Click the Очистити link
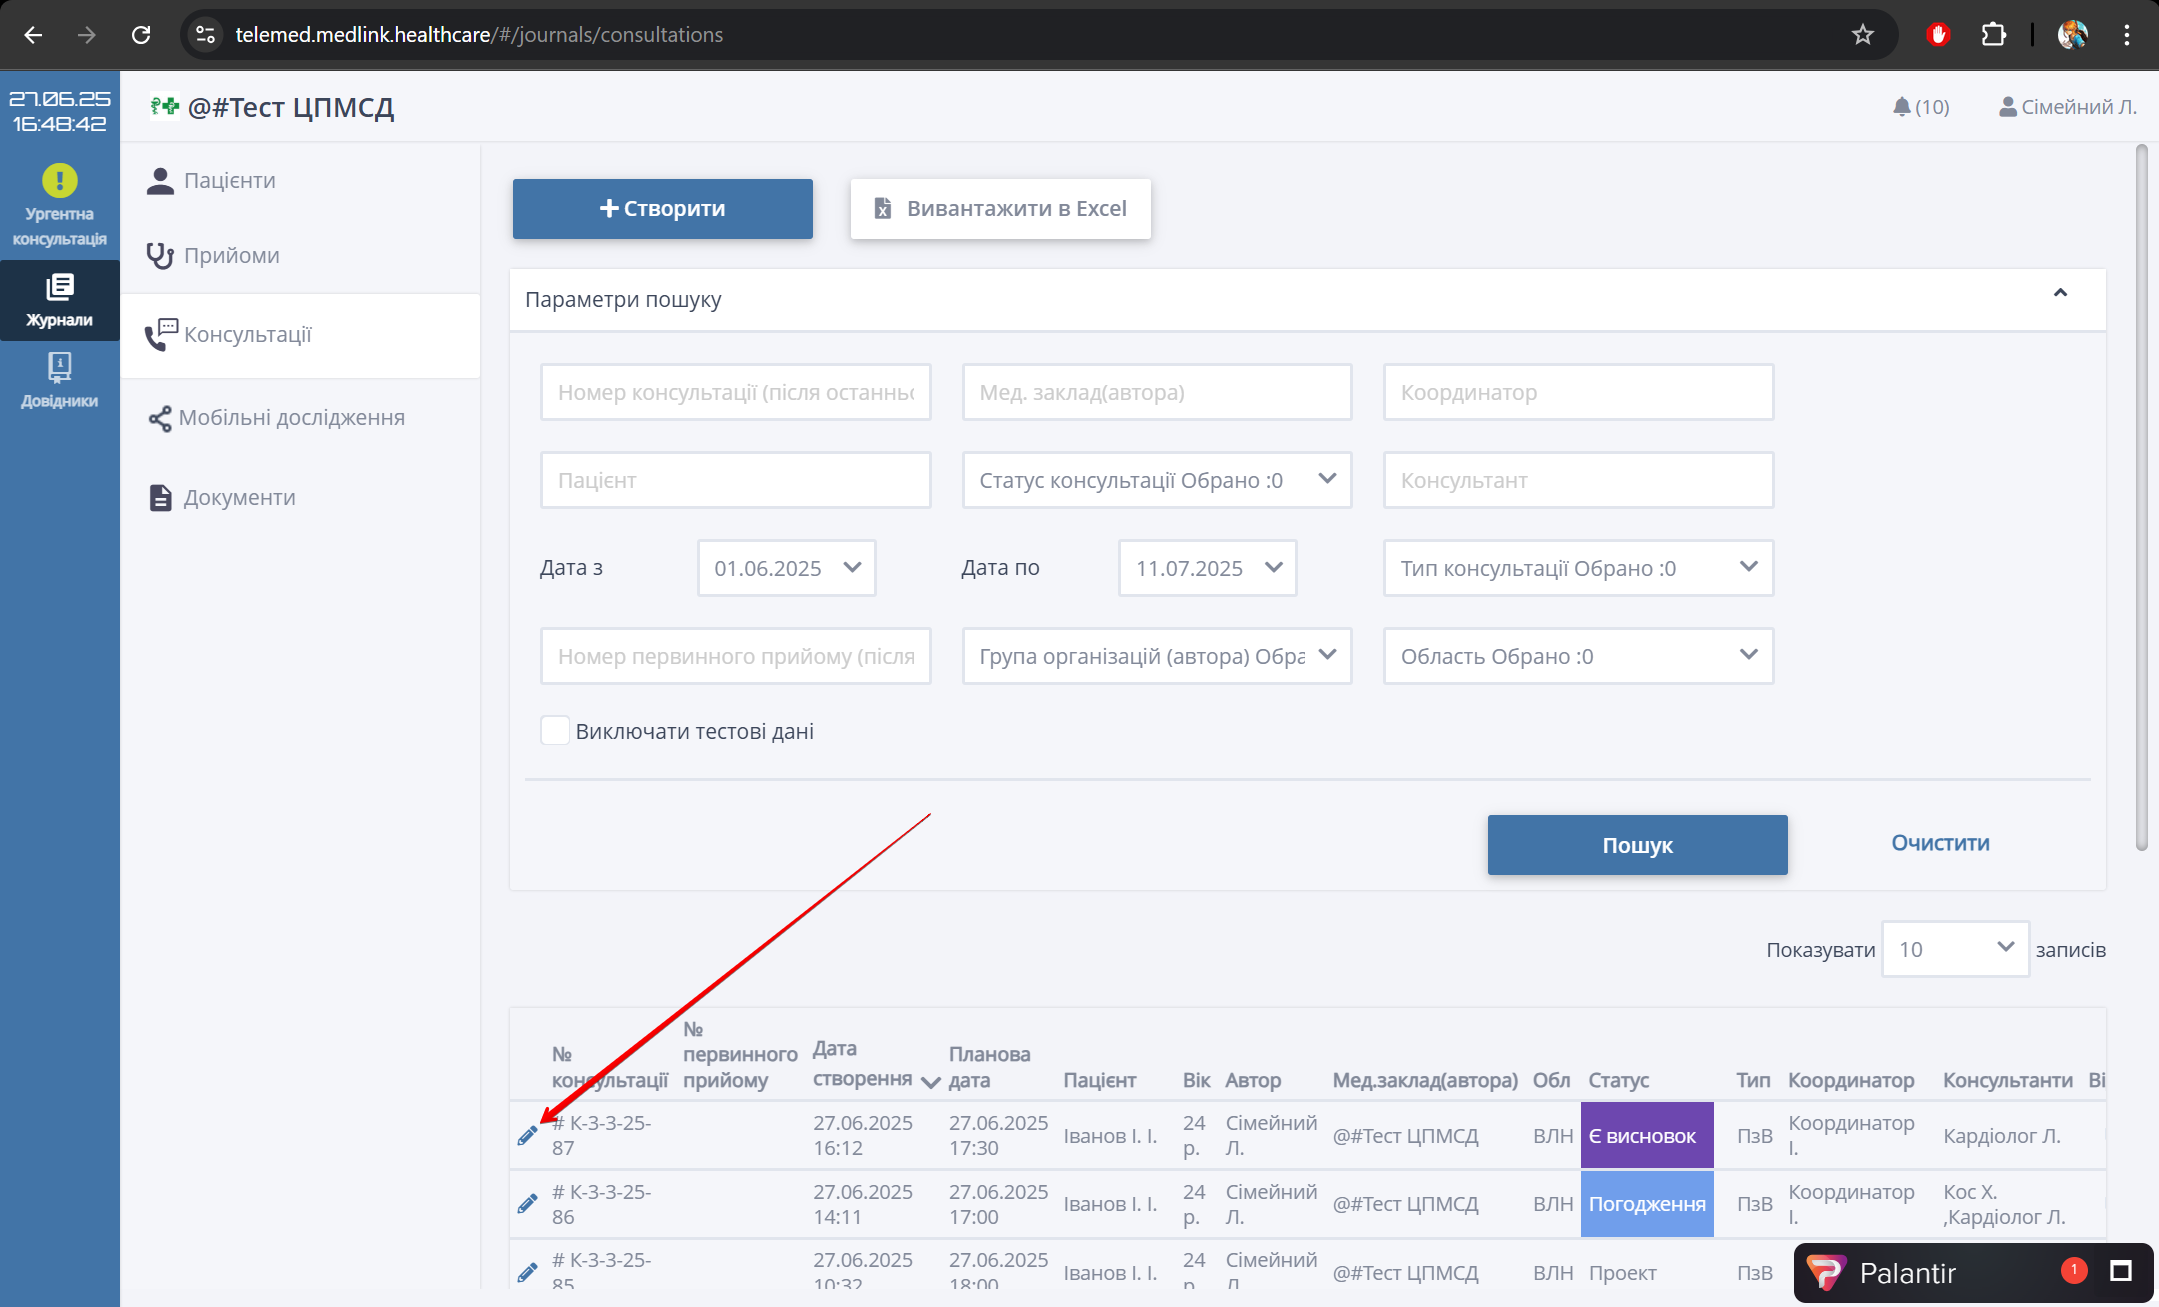The height and width of the screenshot is (1307, 2159). (x=1939, y=843)
